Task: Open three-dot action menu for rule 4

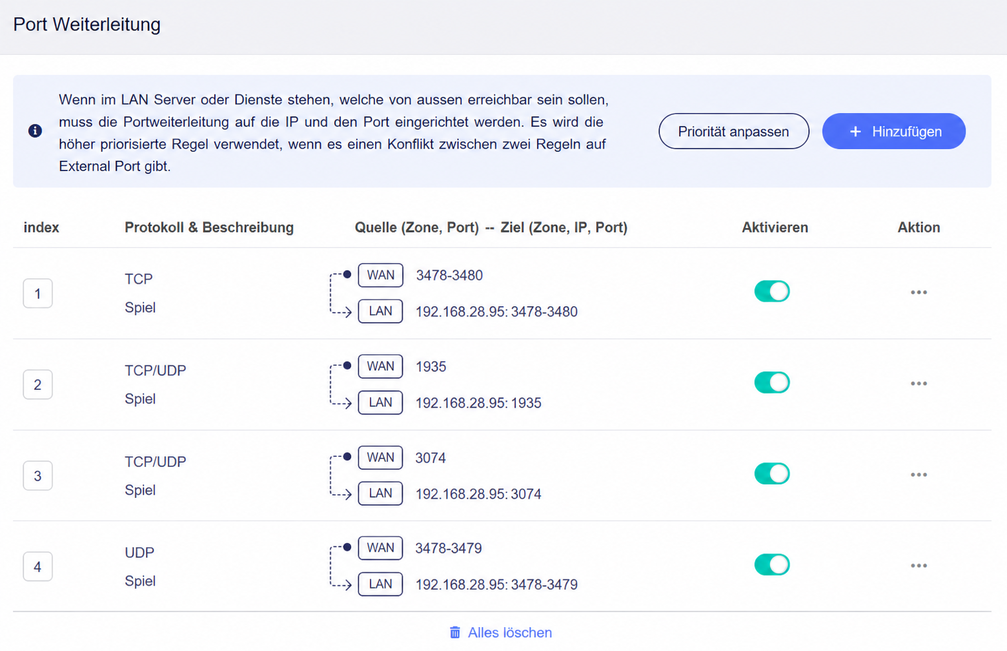Action: (918, 566)
